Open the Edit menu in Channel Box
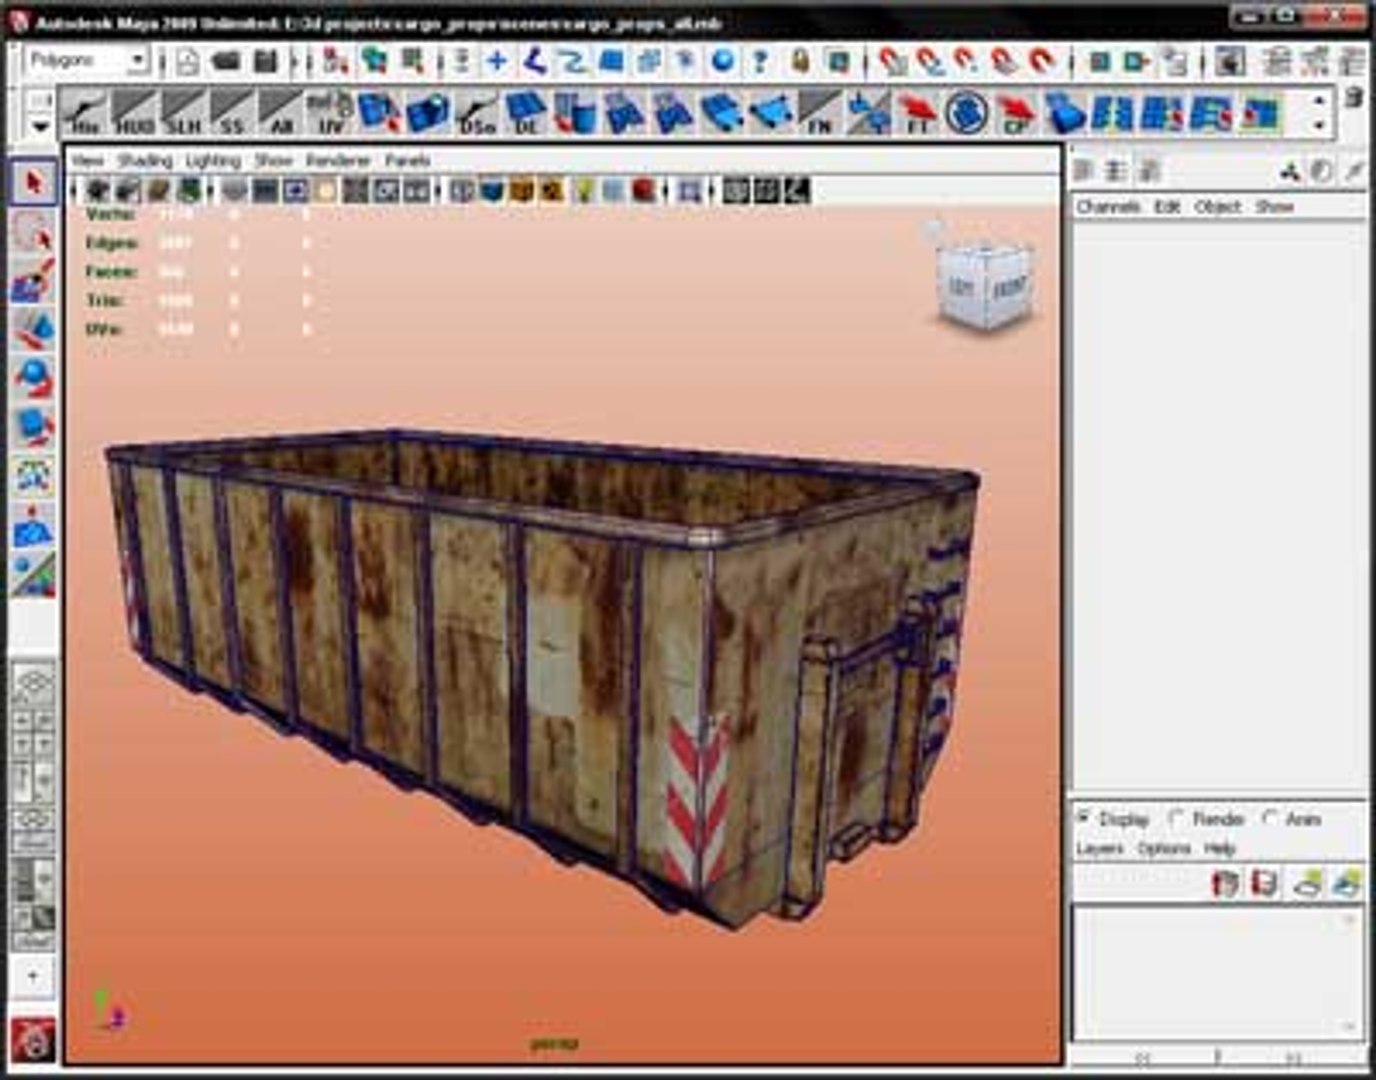1376x1080 pixels. pos(1167,206)
